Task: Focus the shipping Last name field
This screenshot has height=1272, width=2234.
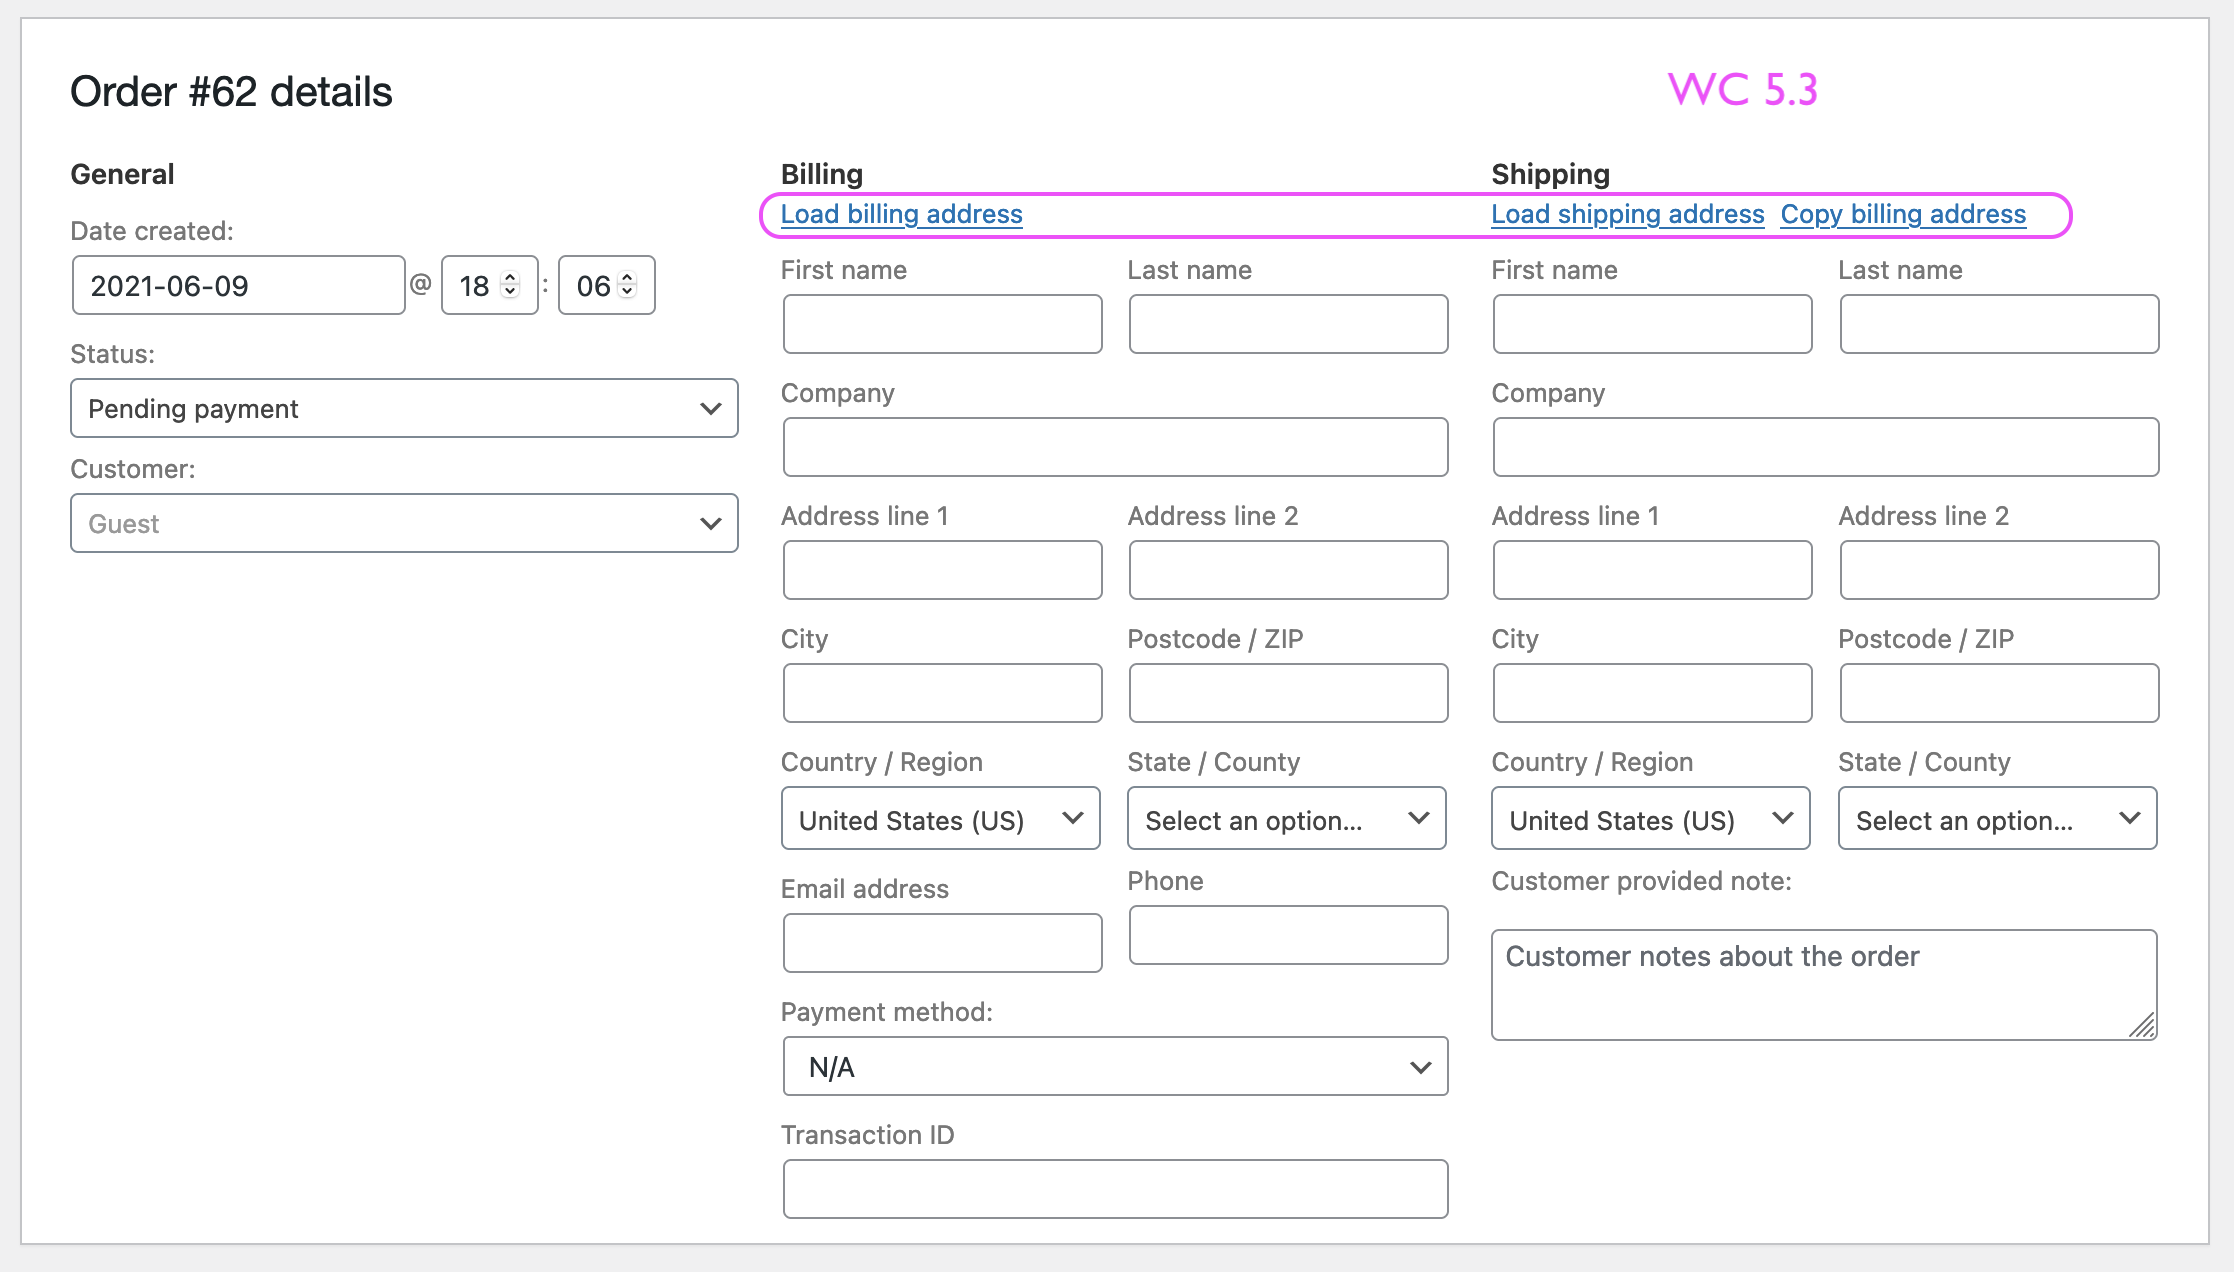Action: (1999, 324)
